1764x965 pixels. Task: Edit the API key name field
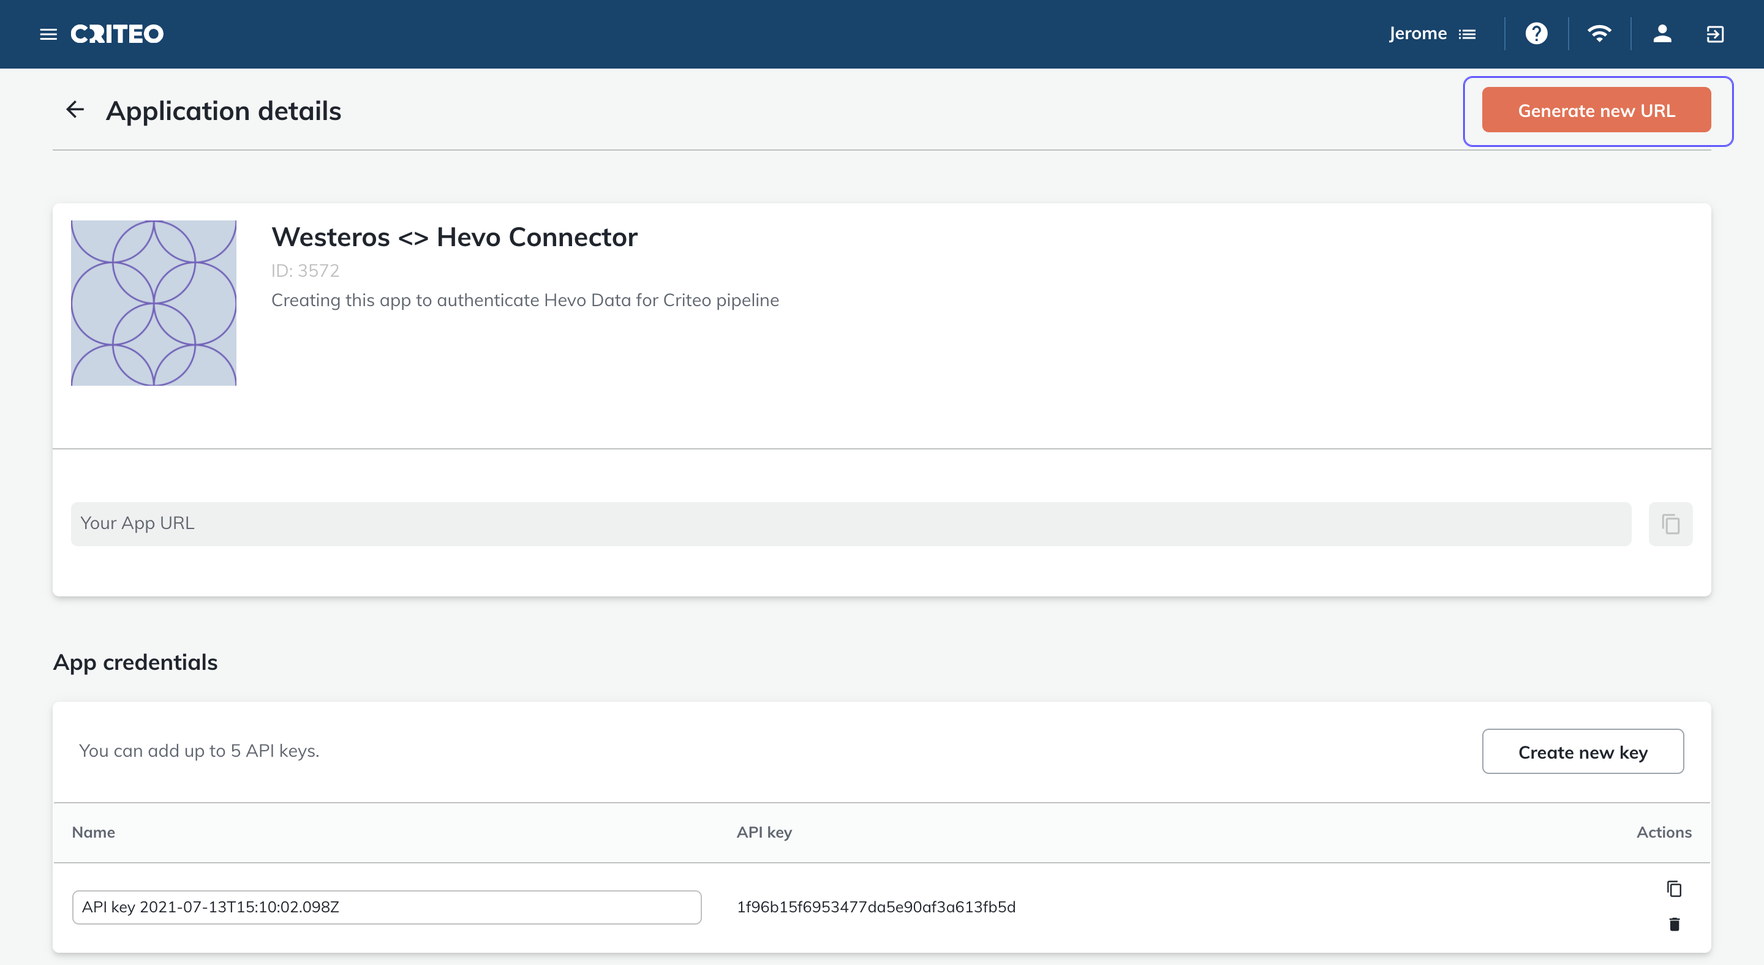click(387, 907)
